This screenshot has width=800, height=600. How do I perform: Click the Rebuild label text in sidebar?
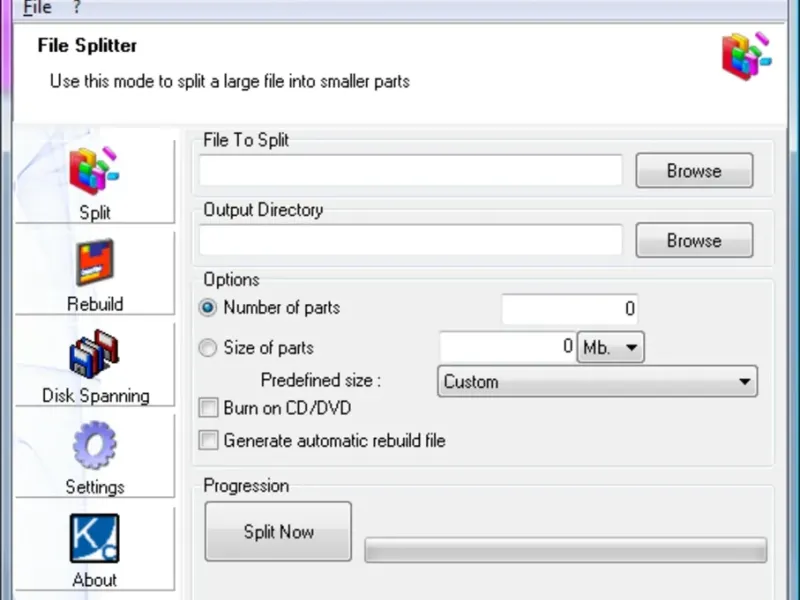(x=95, y=304)
